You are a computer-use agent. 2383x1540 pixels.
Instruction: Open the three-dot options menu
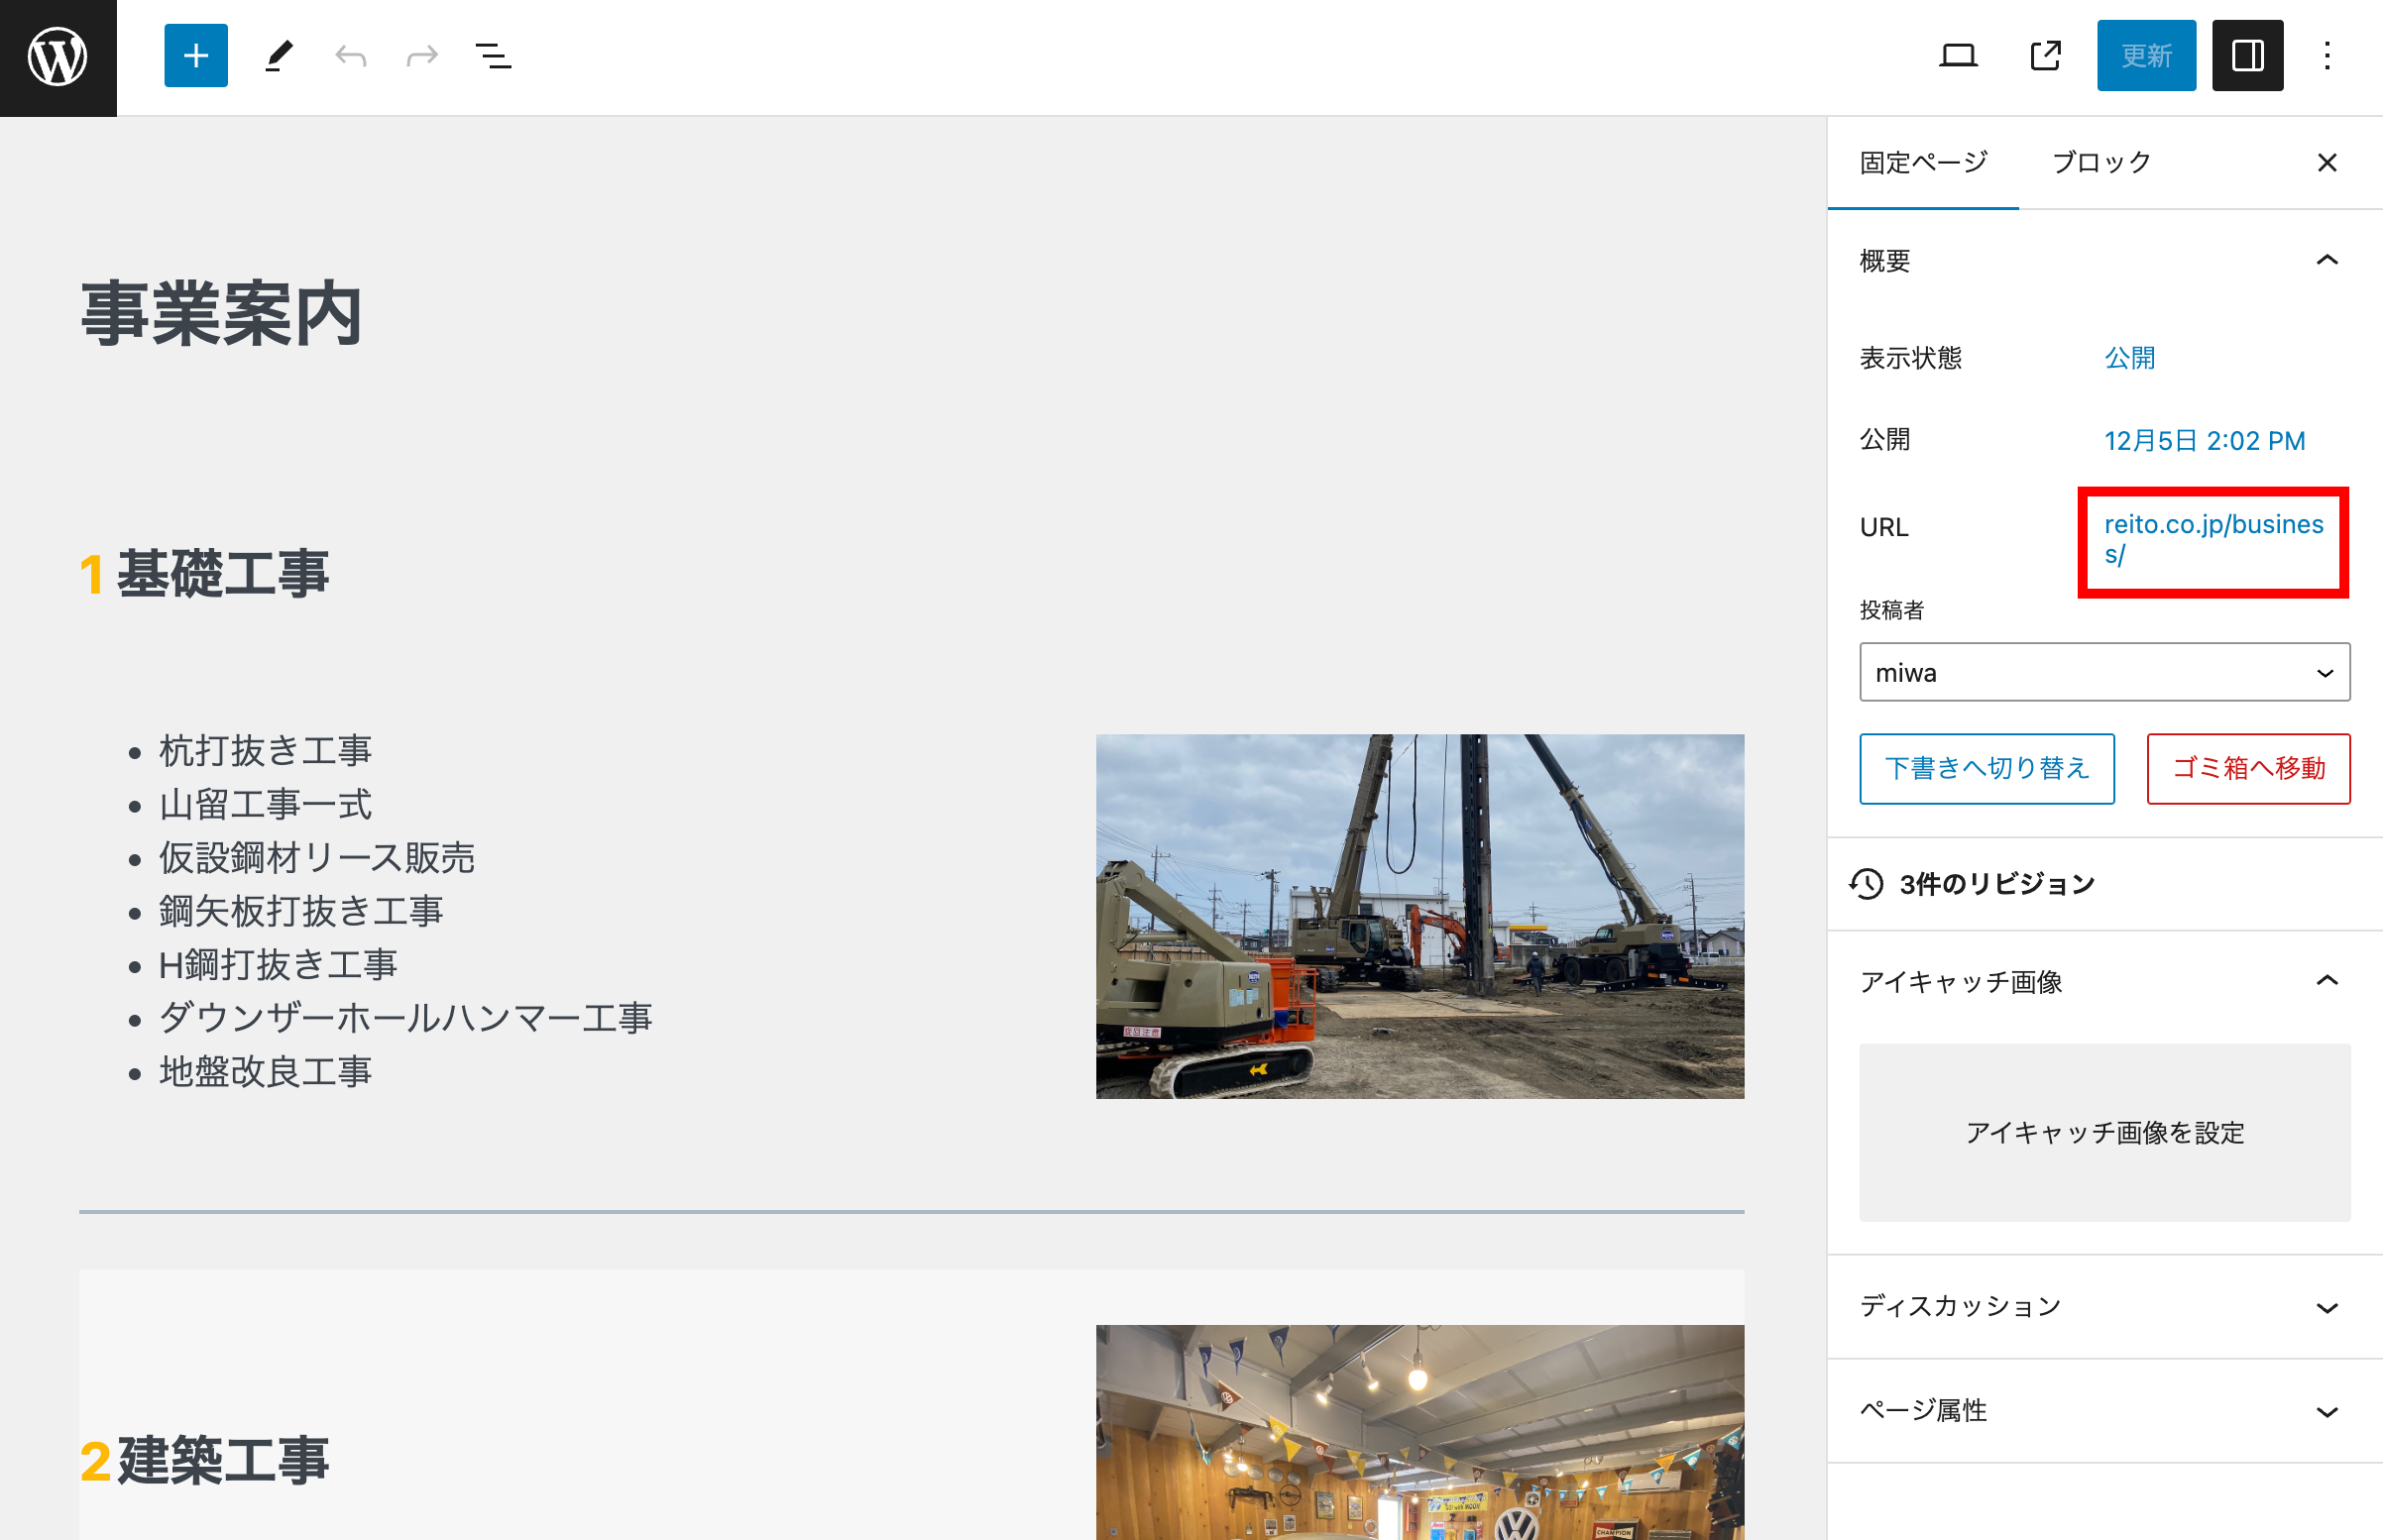tap(2326, 56)
